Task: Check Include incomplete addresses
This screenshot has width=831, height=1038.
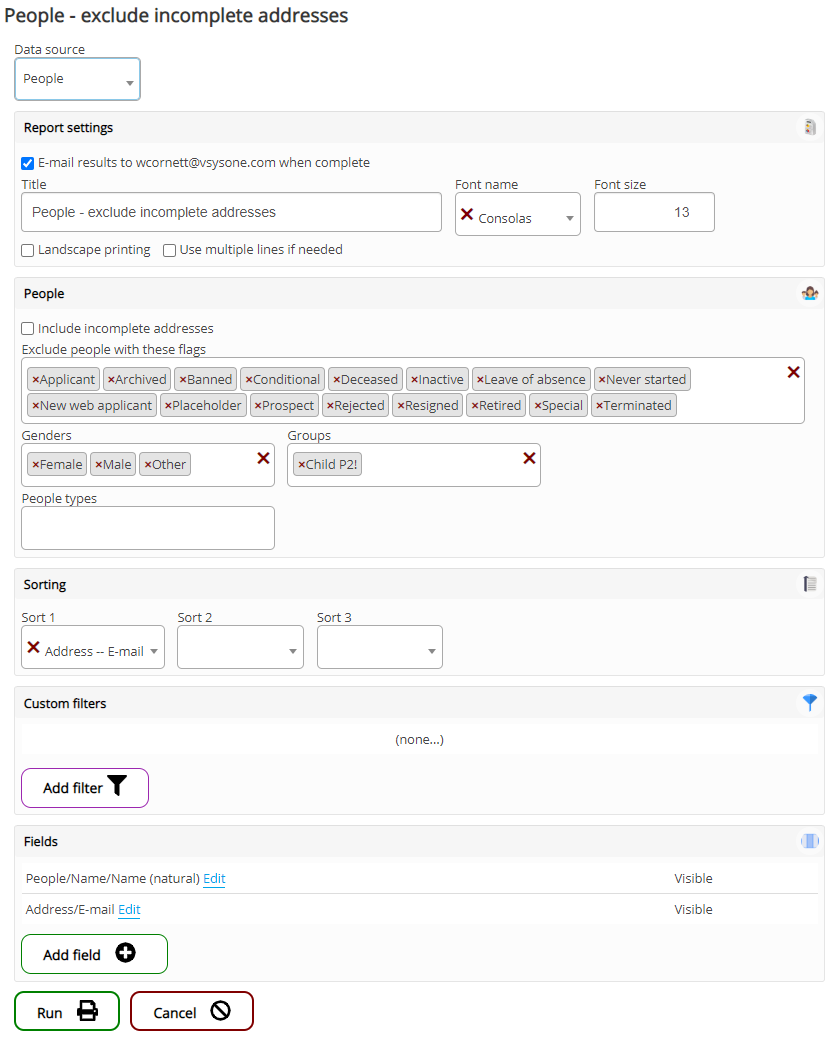Action: pos(28,328)
